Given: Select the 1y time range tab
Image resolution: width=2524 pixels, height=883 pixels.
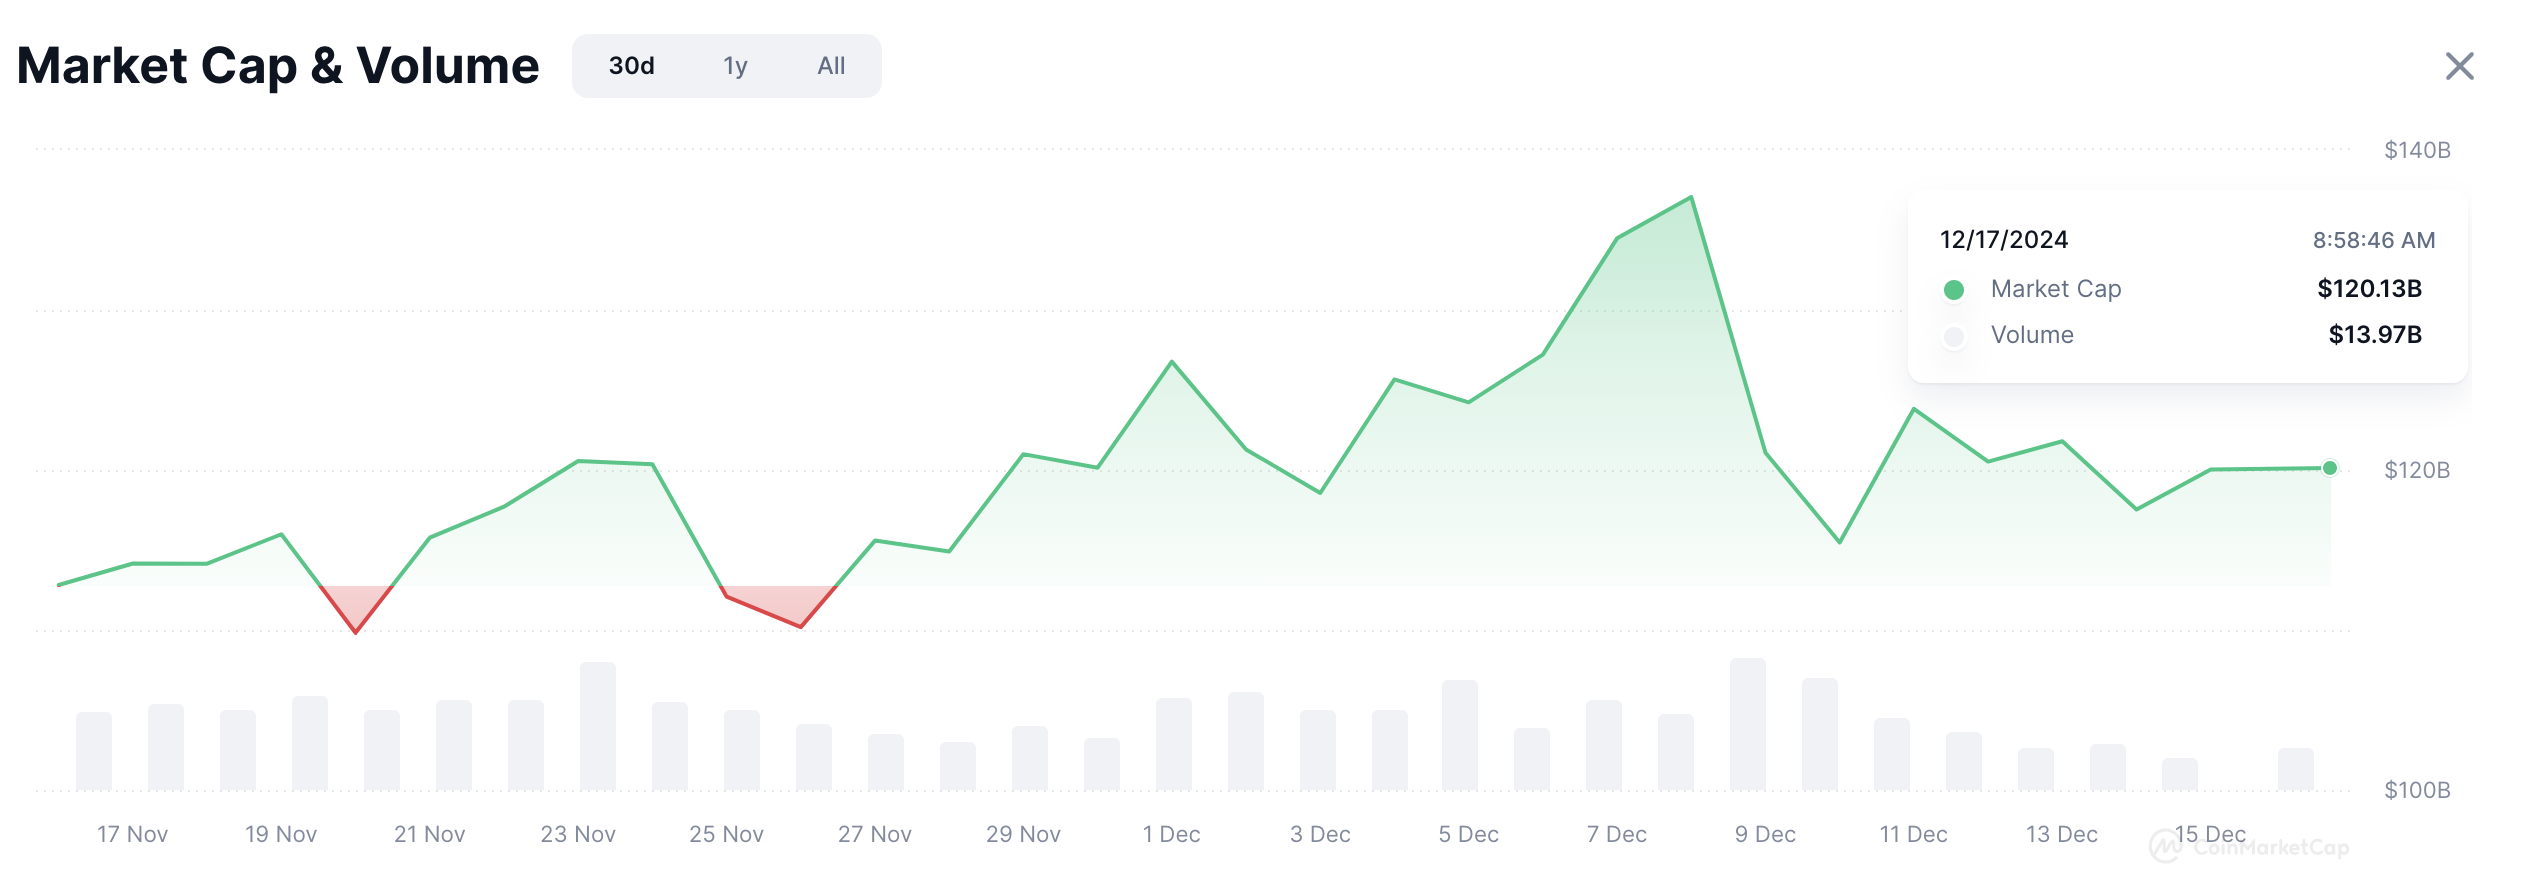Looking at the screenshot, I should [735, 66].
